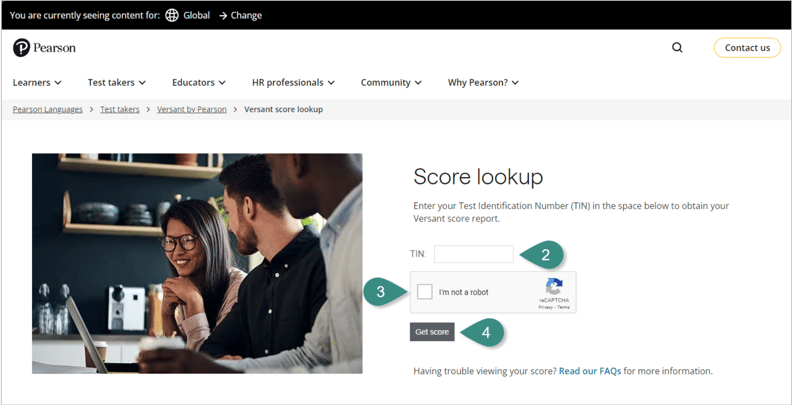
Task: Expand the Community menu chevron
Action: [x=418, y=83]
